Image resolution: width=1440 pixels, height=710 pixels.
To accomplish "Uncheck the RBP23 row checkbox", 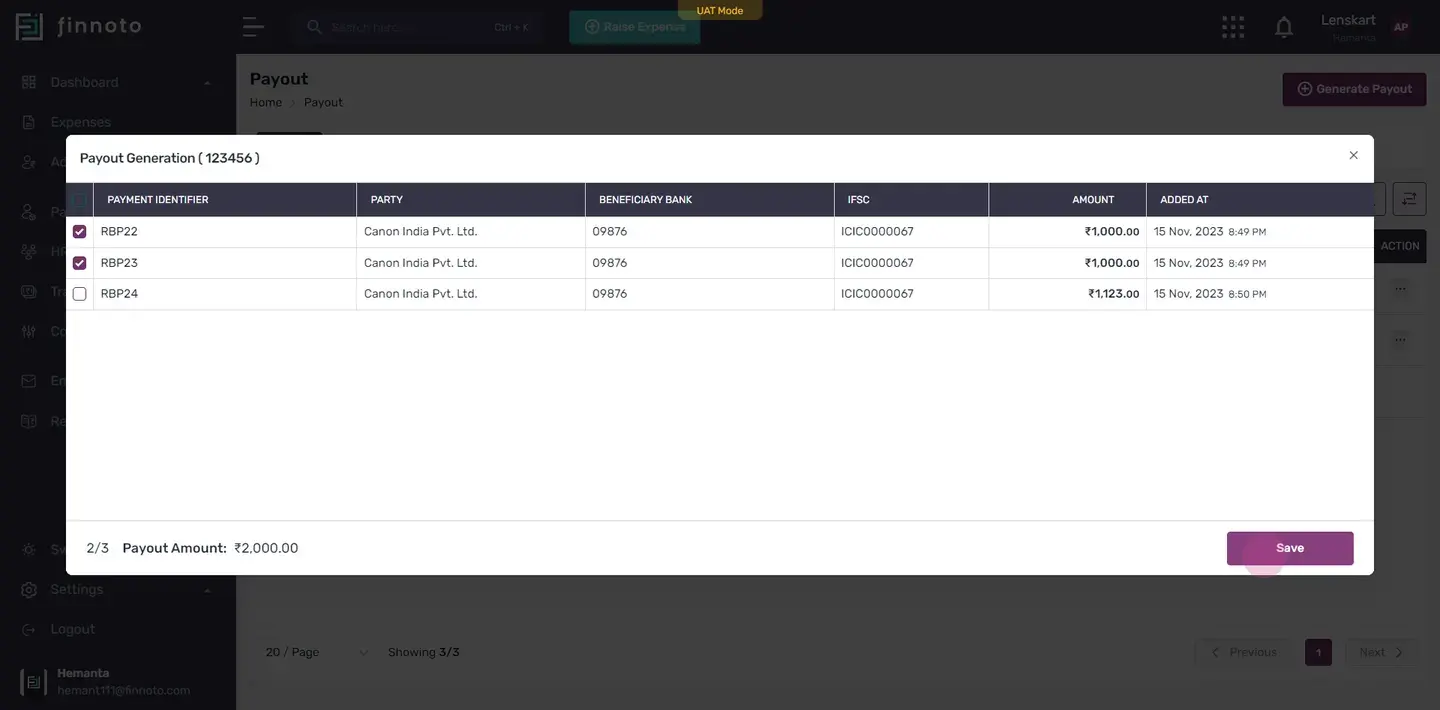I will tap(80, 263).
